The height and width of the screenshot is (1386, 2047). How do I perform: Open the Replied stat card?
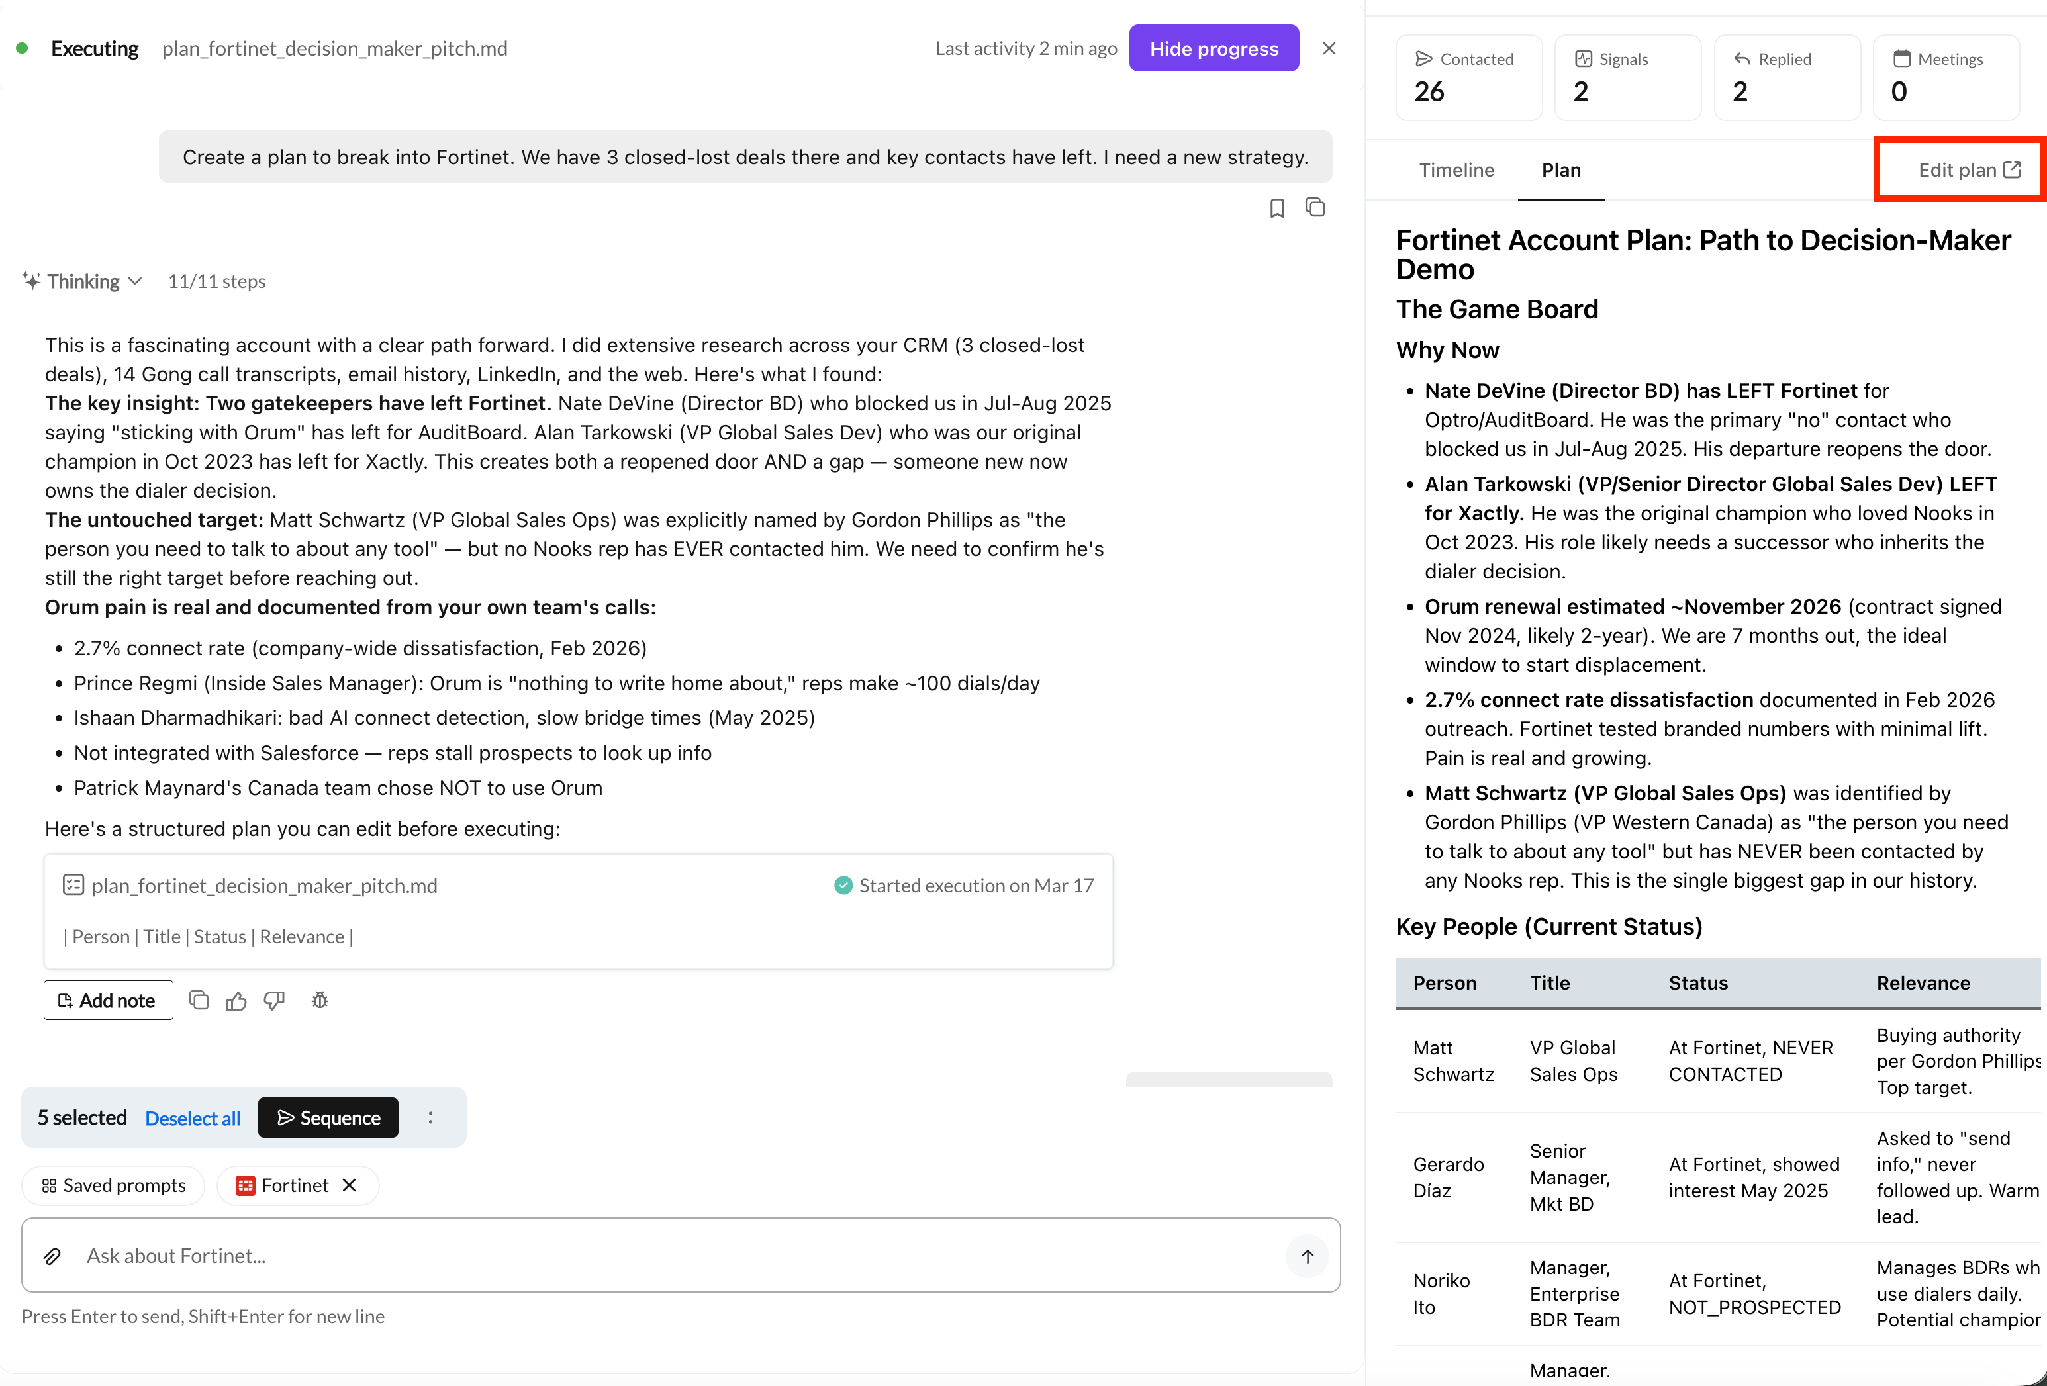(1787, 78)
